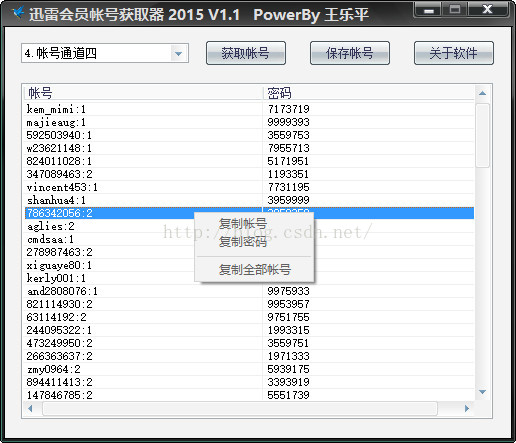Image resolution: width=516 pixels, height=443 pixels.
Task: Open the 帐号通道四 channel dropdown
Action: 179,53
